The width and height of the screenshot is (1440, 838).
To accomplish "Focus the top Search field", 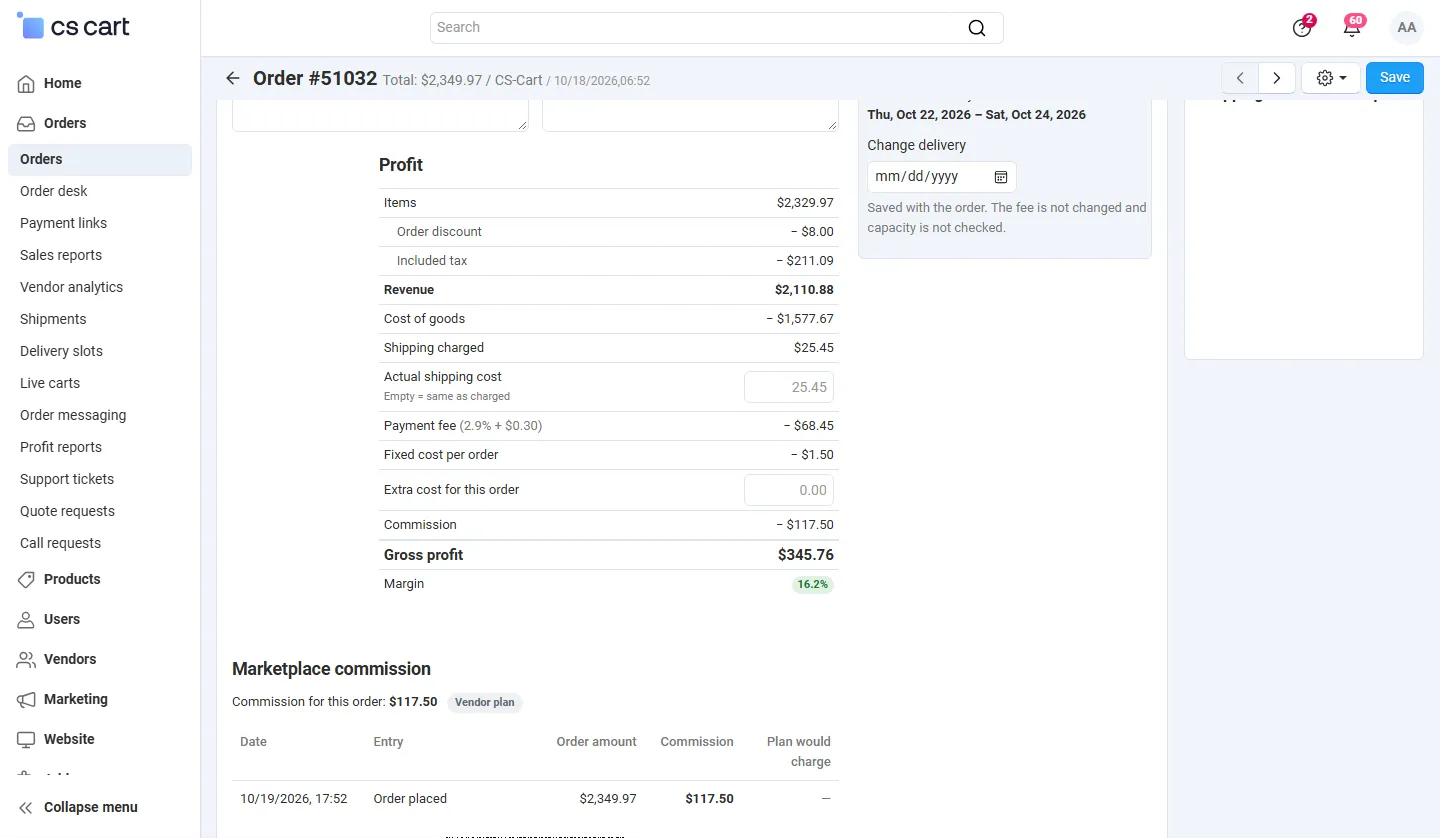I will (716, 28).
